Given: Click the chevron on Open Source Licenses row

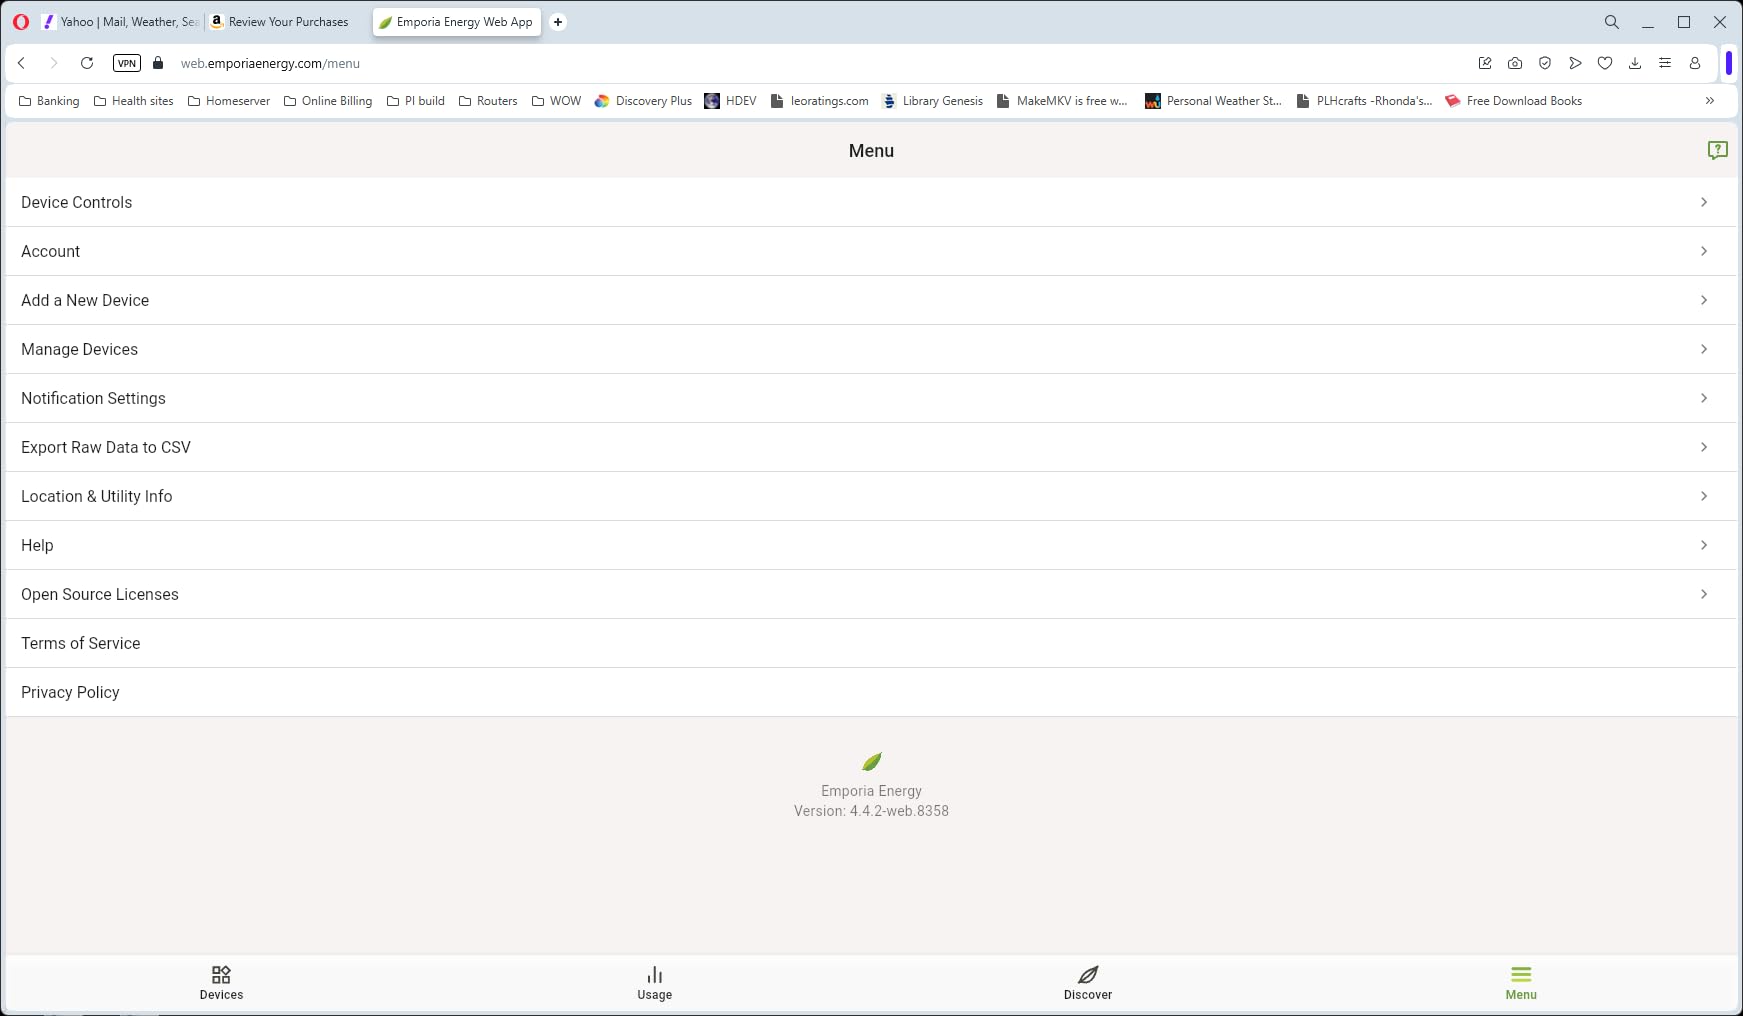Looking at the screenshot, I should click(1704, 594).
